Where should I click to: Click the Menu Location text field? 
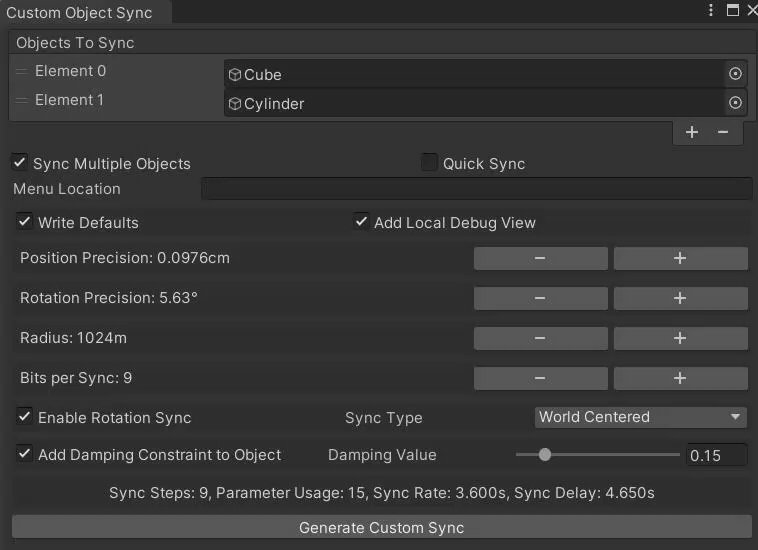(x=477, y=188)
